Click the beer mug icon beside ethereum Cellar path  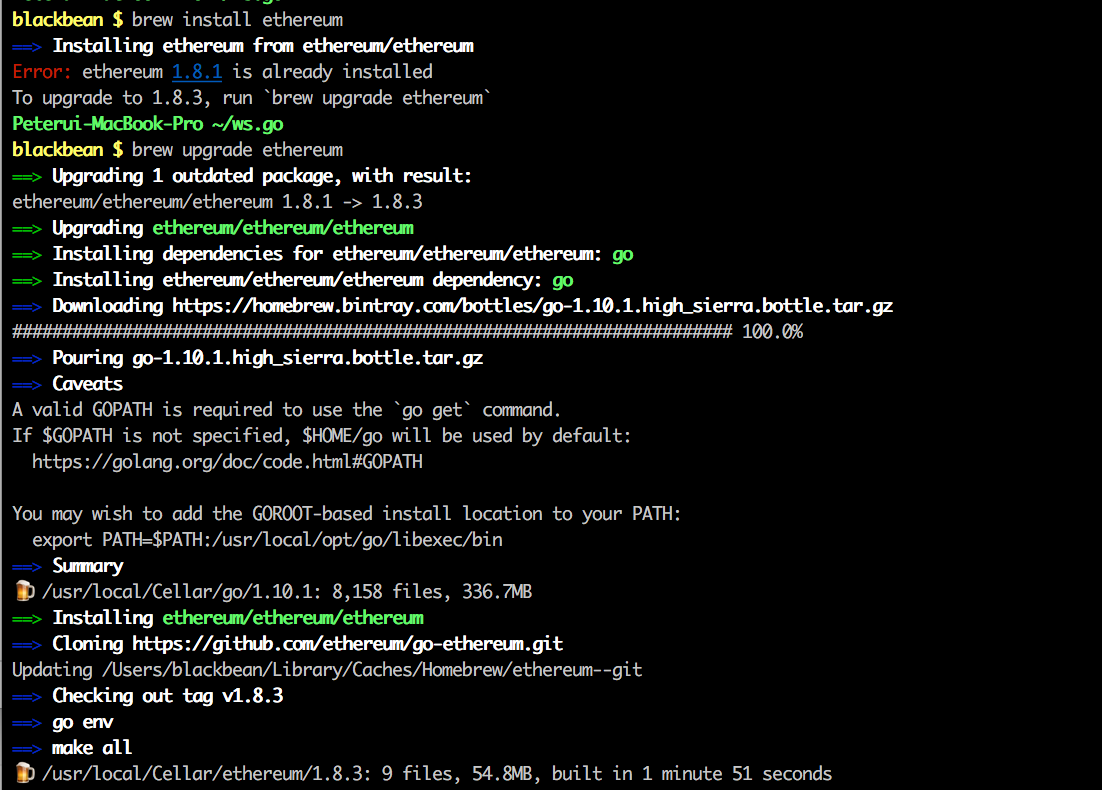[x=25, y=773]
